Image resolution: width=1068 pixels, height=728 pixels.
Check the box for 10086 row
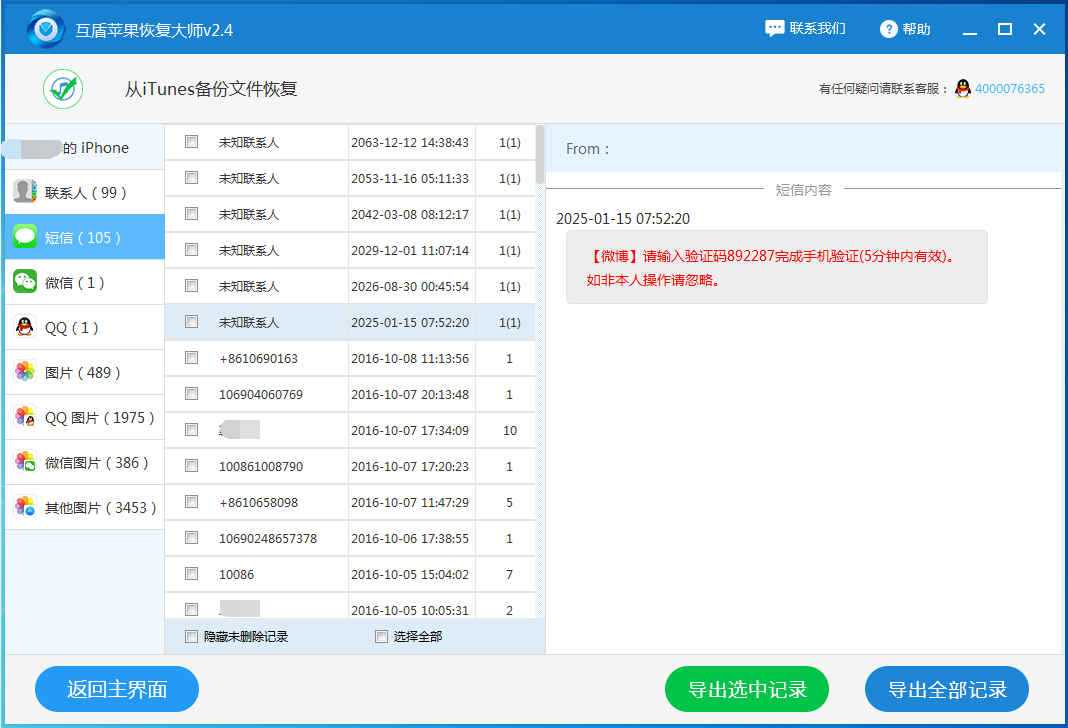tap(191, 574)
